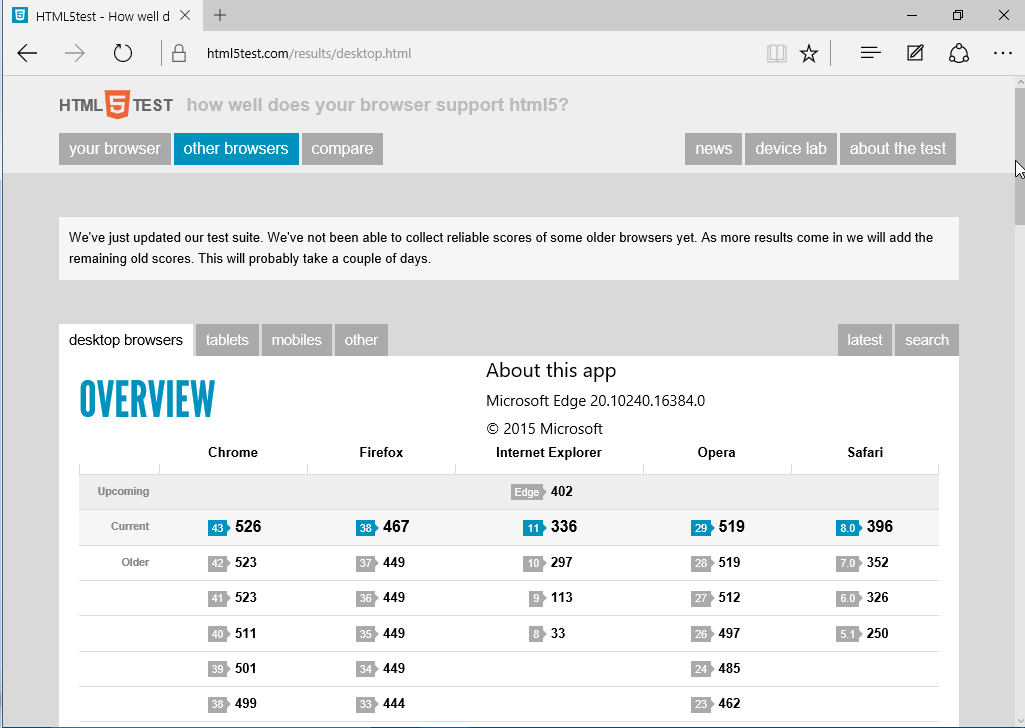Click the HTML5 TEST logo

point(116,105)
